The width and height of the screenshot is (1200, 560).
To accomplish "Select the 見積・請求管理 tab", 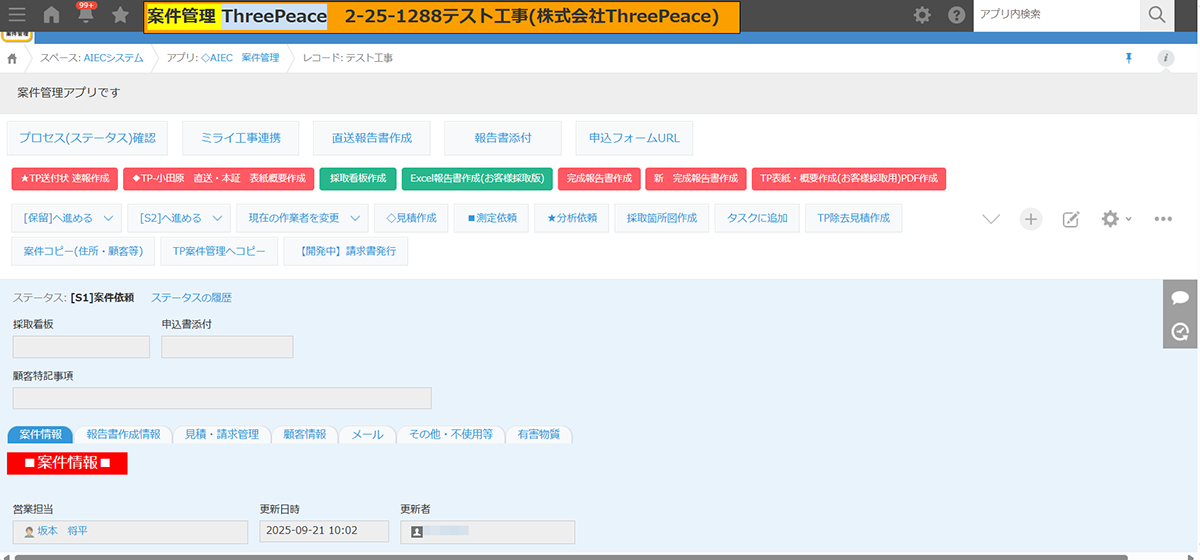I will [221, 435].
